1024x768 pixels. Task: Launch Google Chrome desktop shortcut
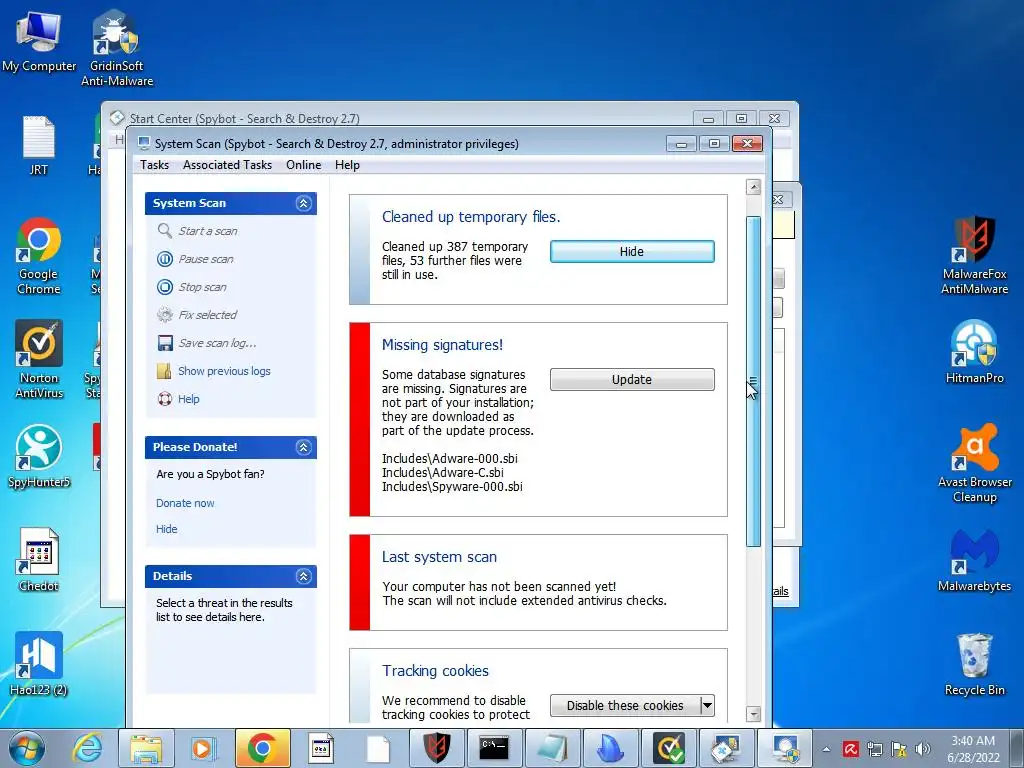tap(39, 256)
